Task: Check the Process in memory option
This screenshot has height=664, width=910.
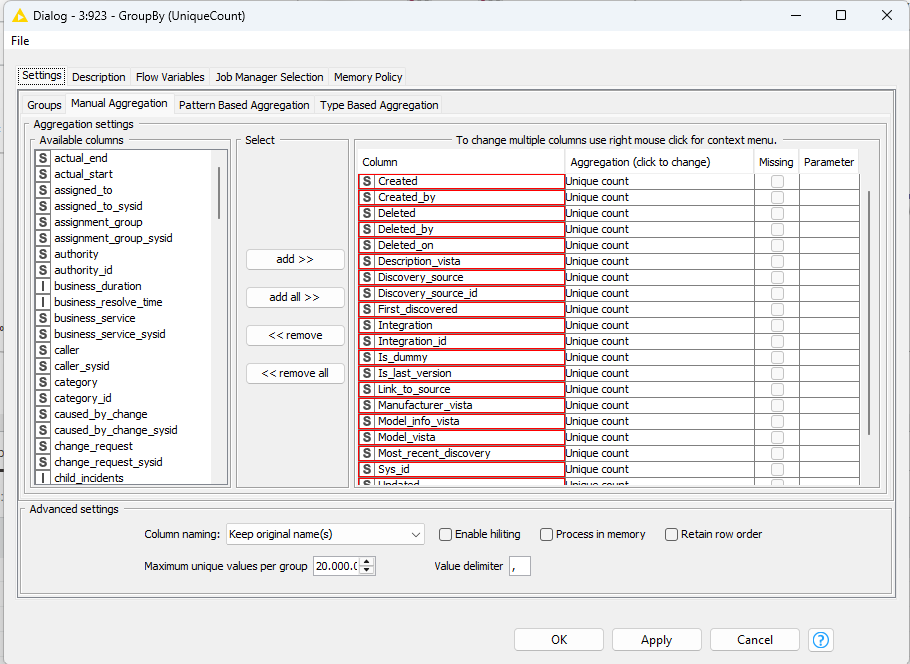Action: tap(547, 534)
